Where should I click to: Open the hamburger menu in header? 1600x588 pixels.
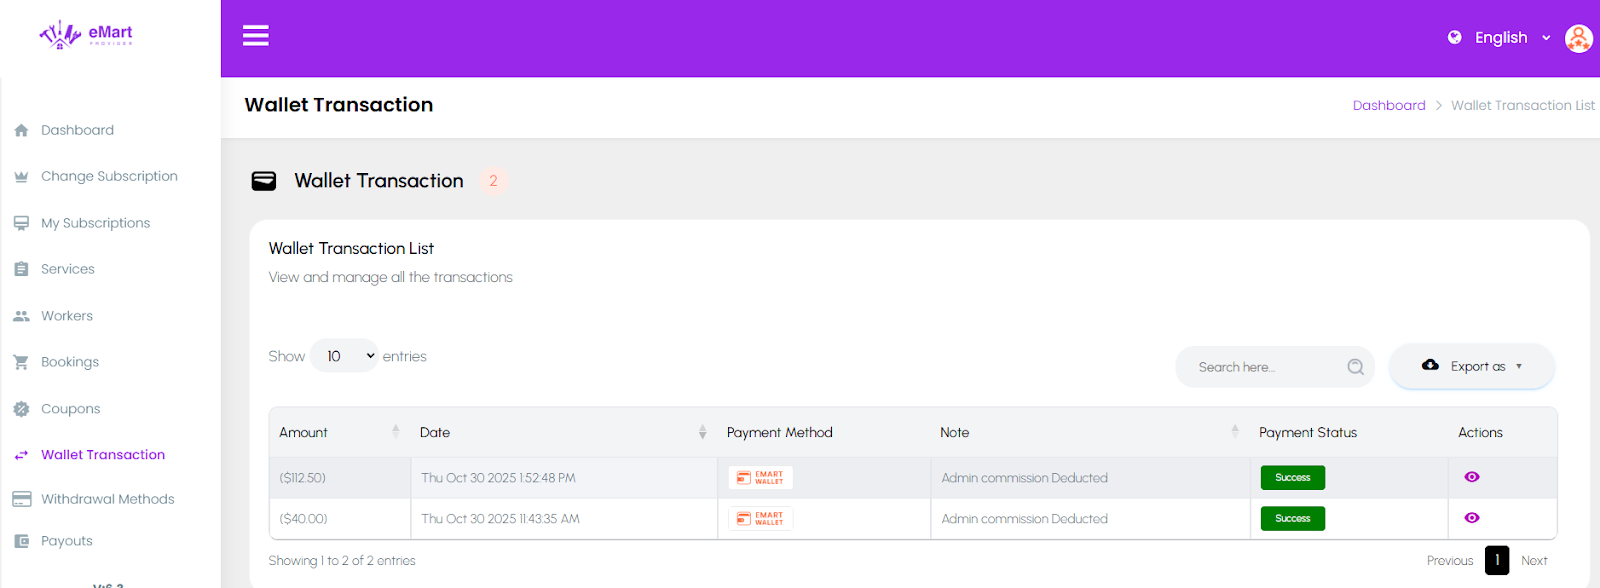pos(256,36)
